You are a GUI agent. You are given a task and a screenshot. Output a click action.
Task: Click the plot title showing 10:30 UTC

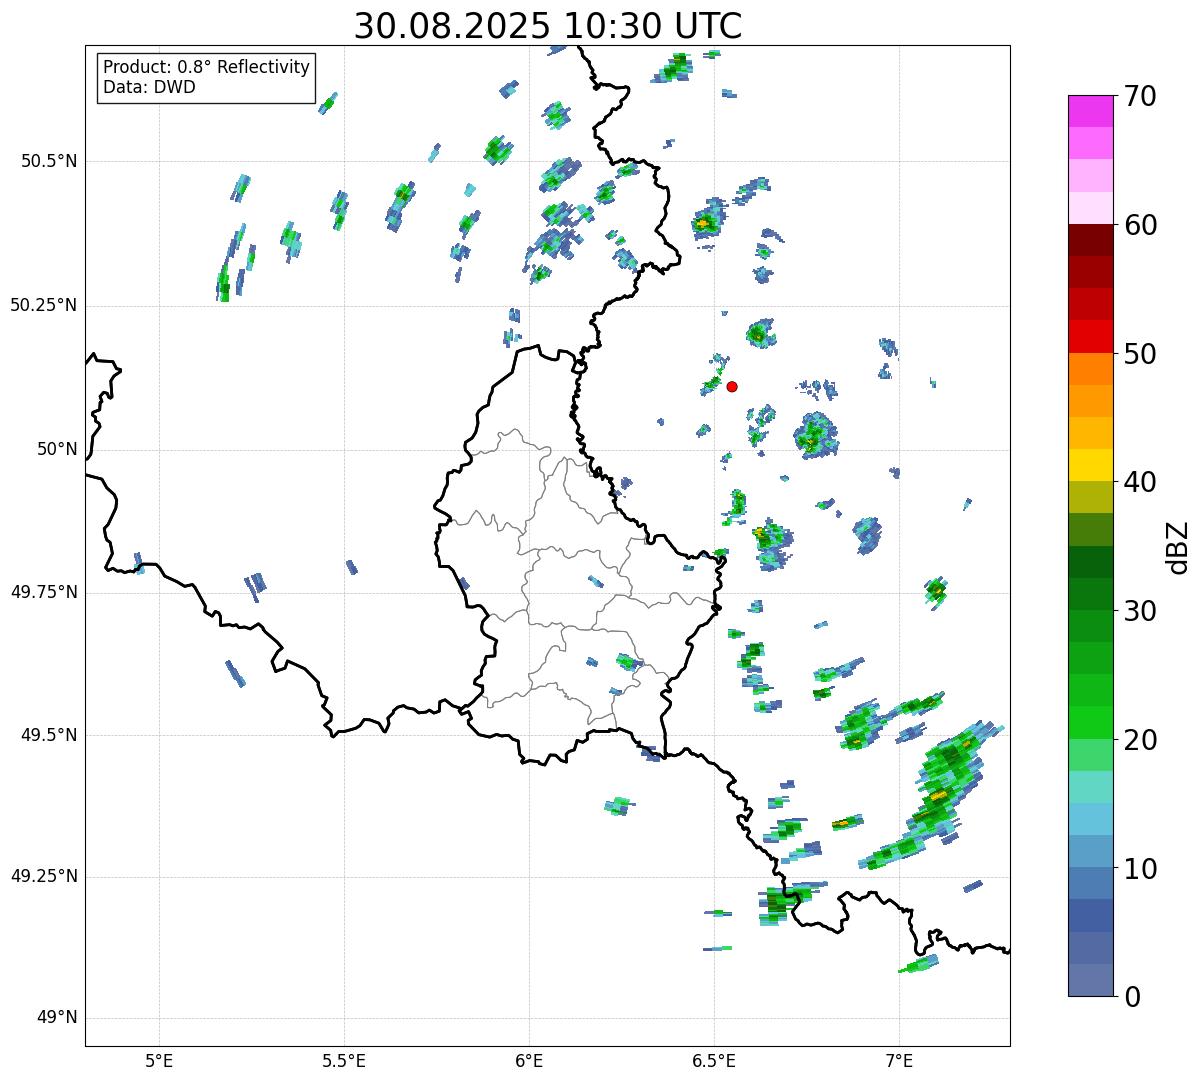tap(548, 25)
